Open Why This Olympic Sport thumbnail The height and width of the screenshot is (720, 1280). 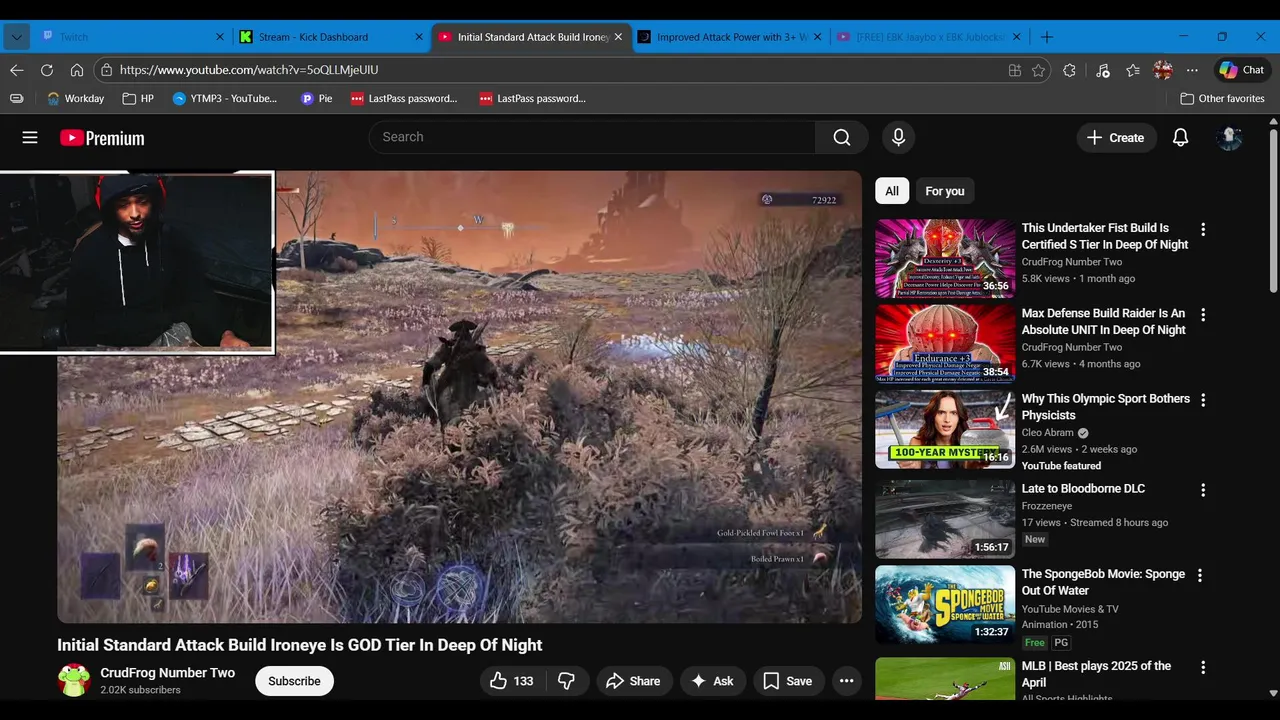tap(945, 429)
